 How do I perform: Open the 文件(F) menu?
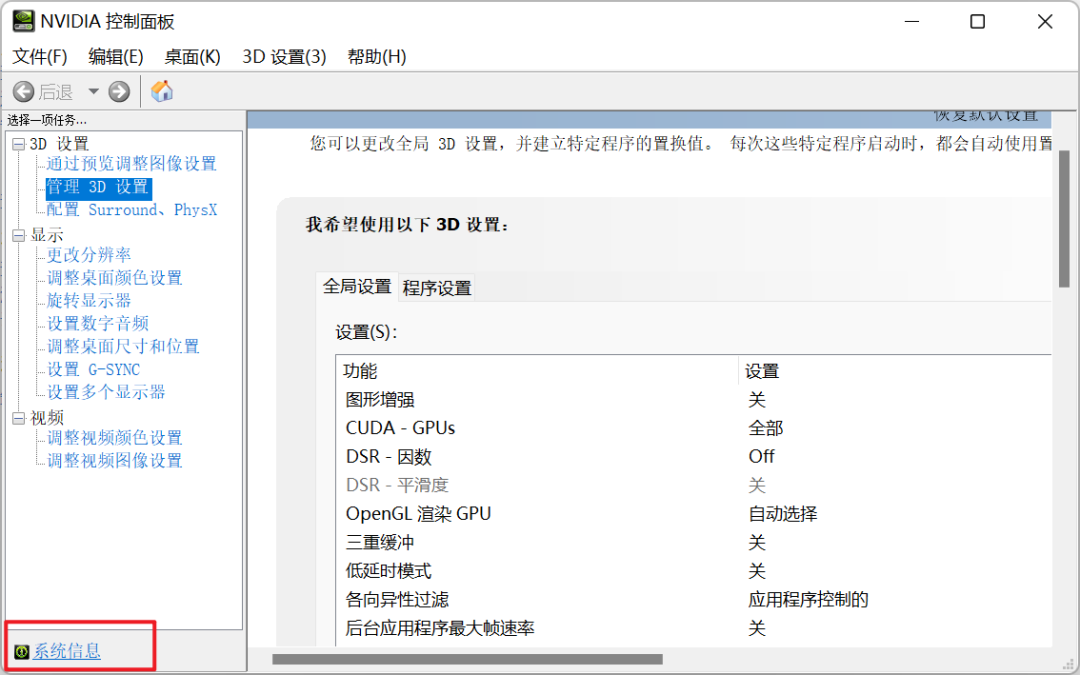[x=40, y=56]
